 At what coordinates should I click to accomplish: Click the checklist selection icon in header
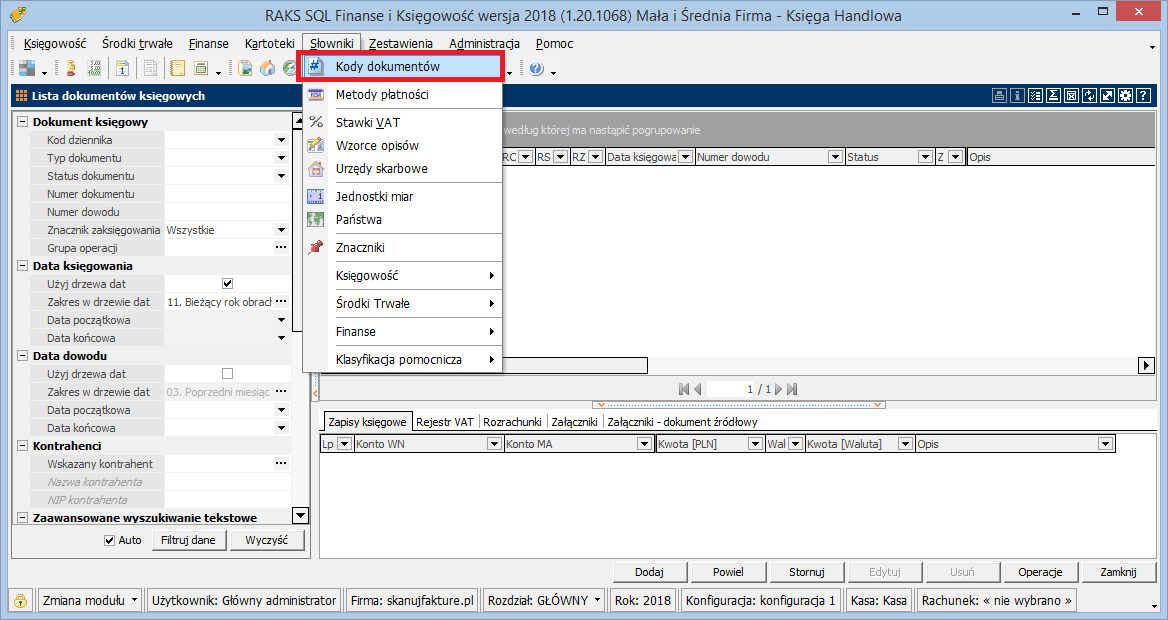[1035, 96]
